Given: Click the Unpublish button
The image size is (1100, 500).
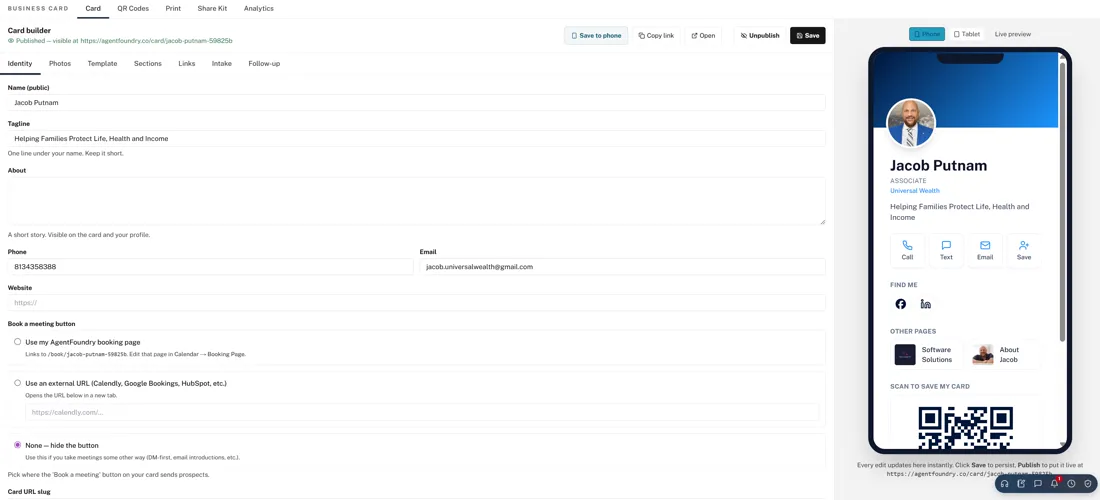Looking at the screenshot, I should (760, 35).
